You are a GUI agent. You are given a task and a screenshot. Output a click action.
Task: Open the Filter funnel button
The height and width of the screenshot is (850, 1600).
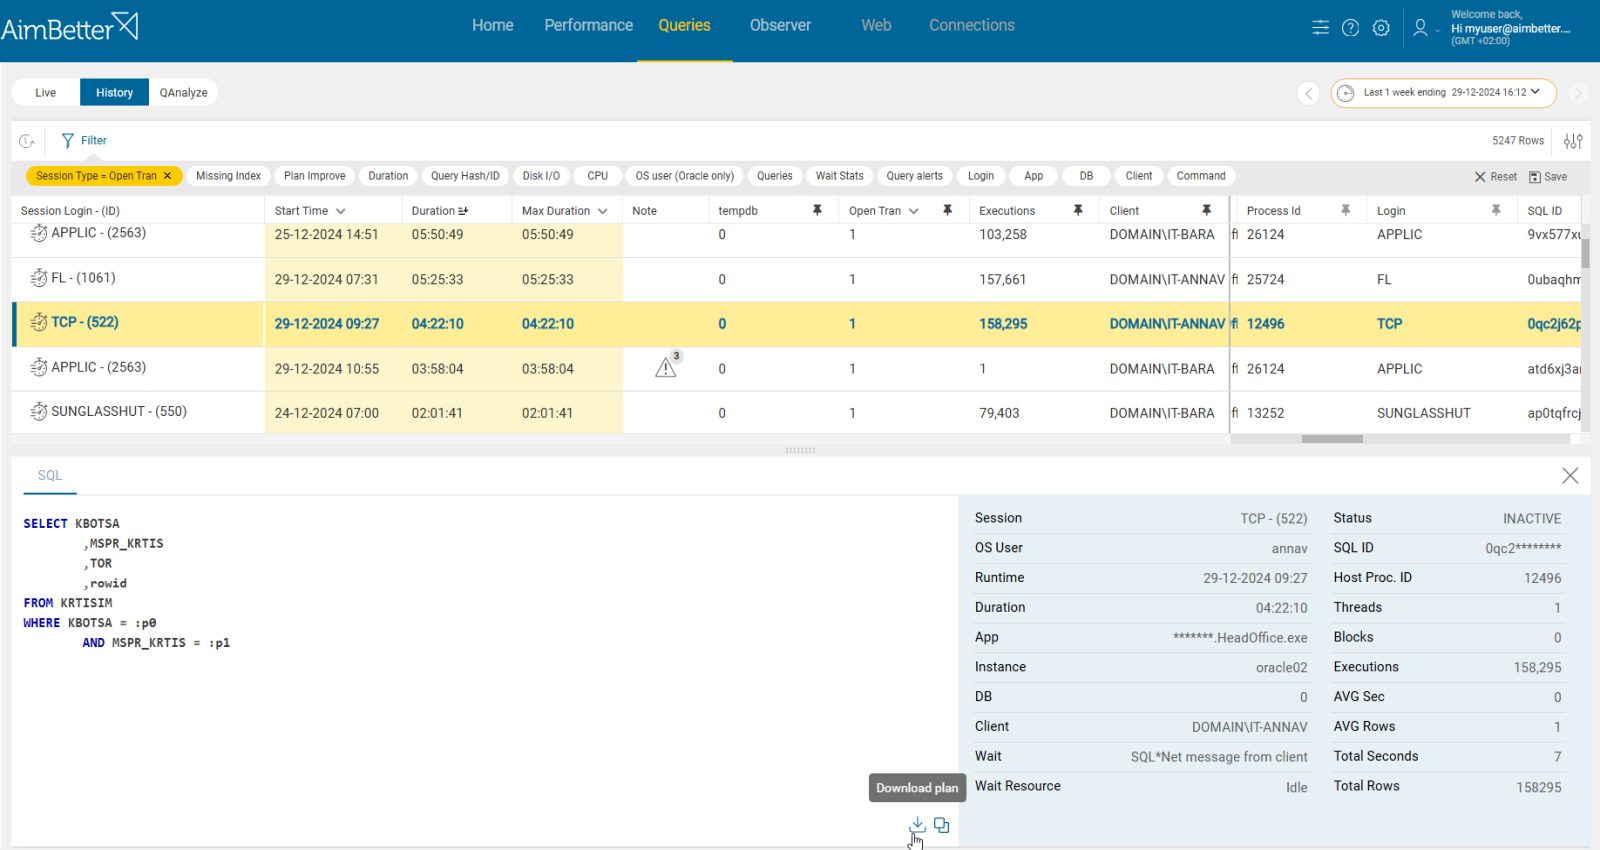click(x=84, y=141)
